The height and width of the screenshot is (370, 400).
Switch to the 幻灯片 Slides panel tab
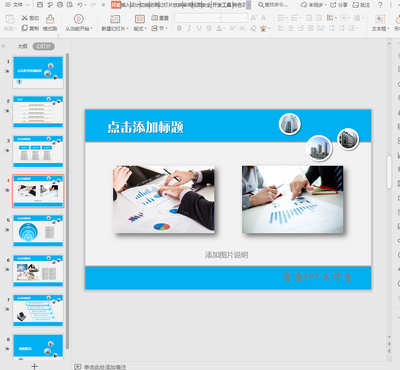(x=43, y=46)
